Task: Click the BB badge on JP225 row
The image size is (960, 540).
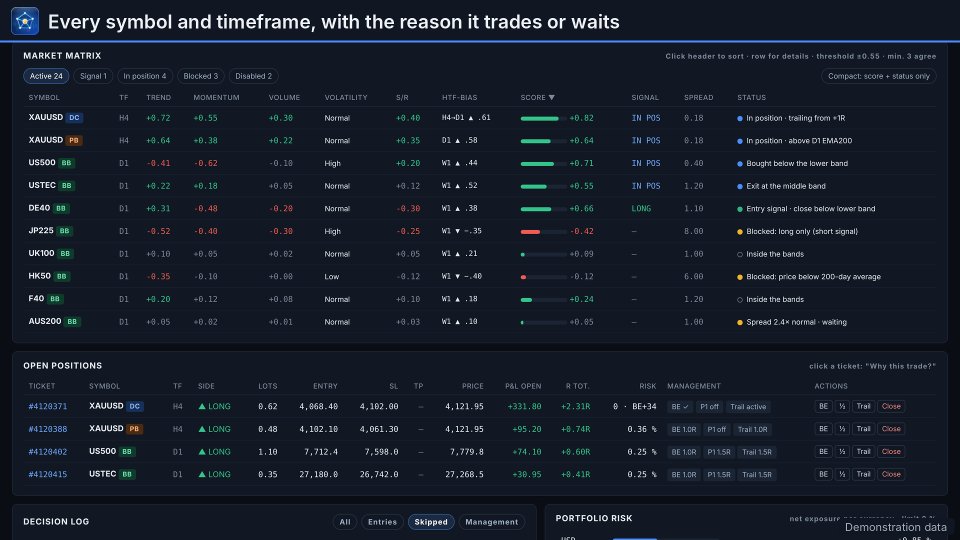Action: pos(64,231)
